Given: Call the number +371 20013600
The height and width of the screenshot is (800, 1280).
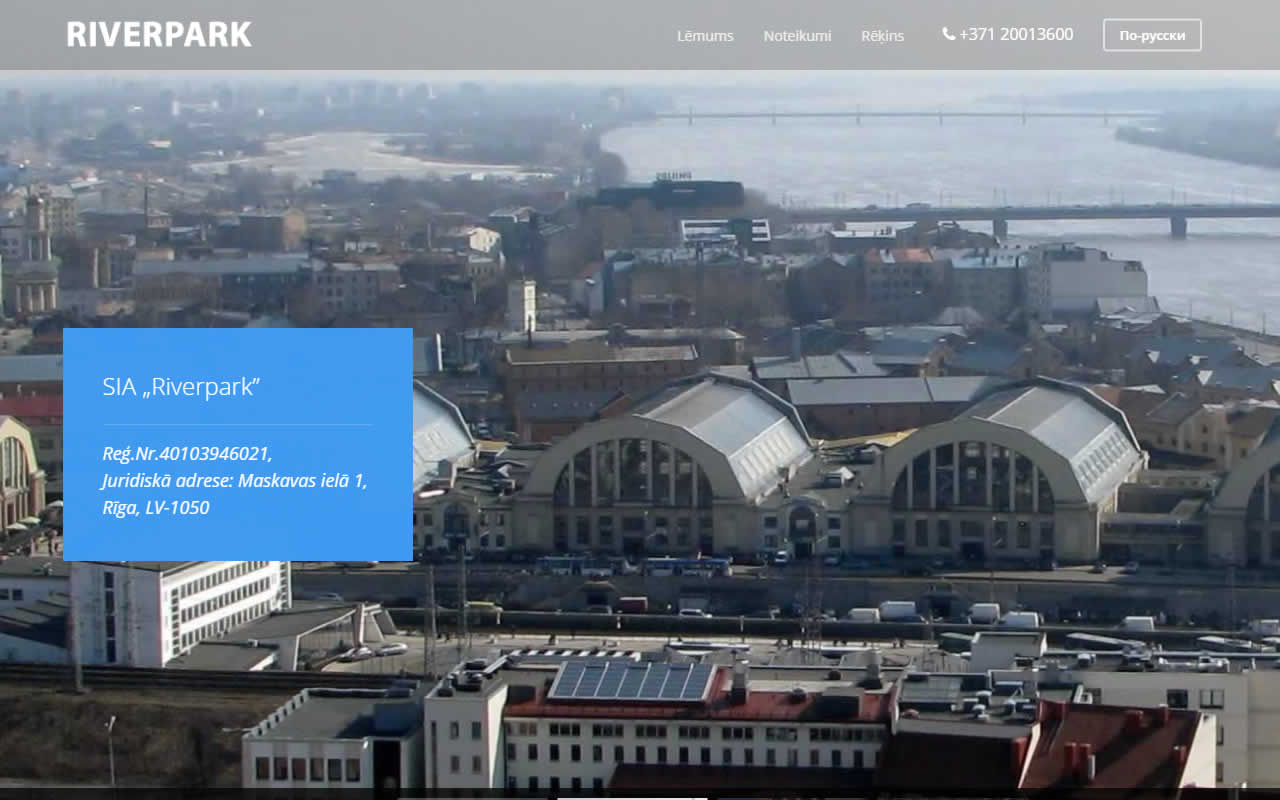Looking at the screenshot, I should pos(1016,34).
